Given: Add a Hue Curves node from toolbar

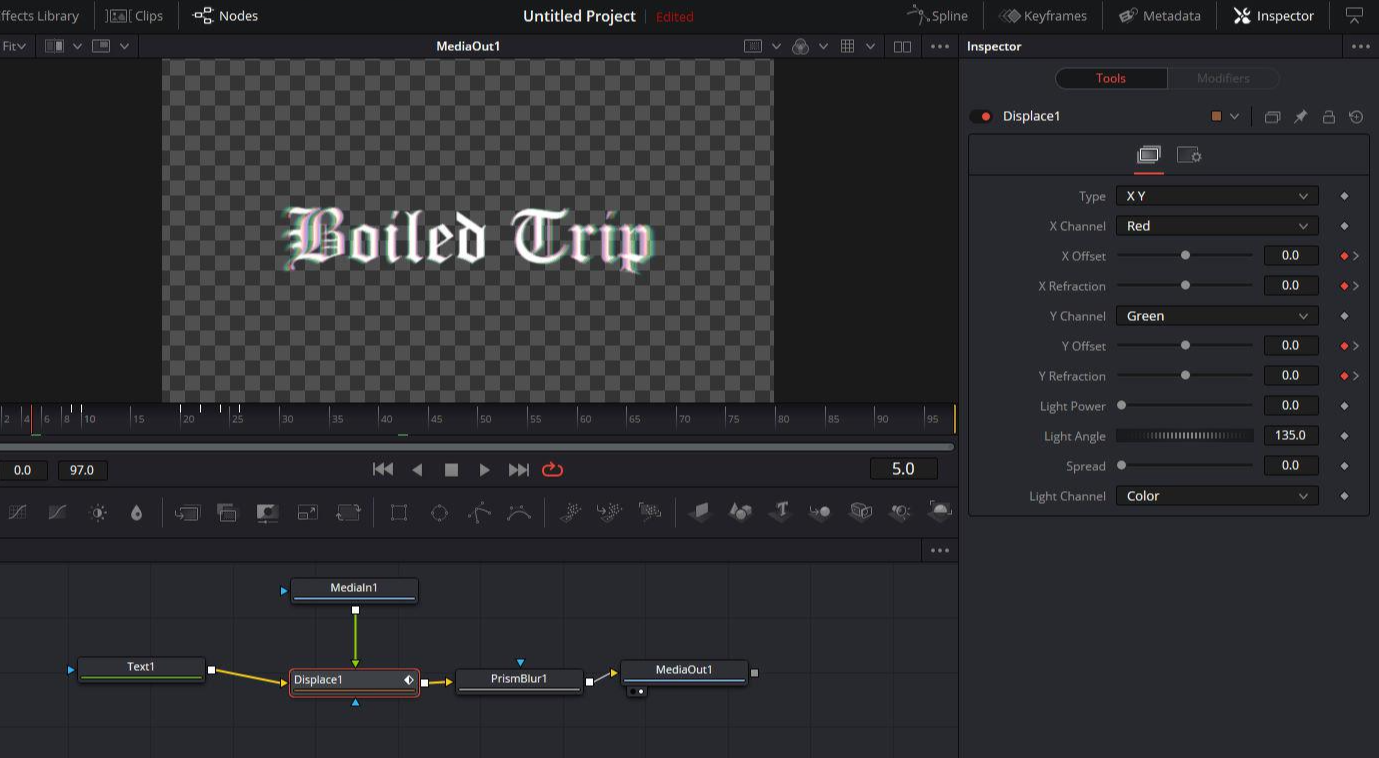Looking at the screenshot, I should click(x=58, y=512).
